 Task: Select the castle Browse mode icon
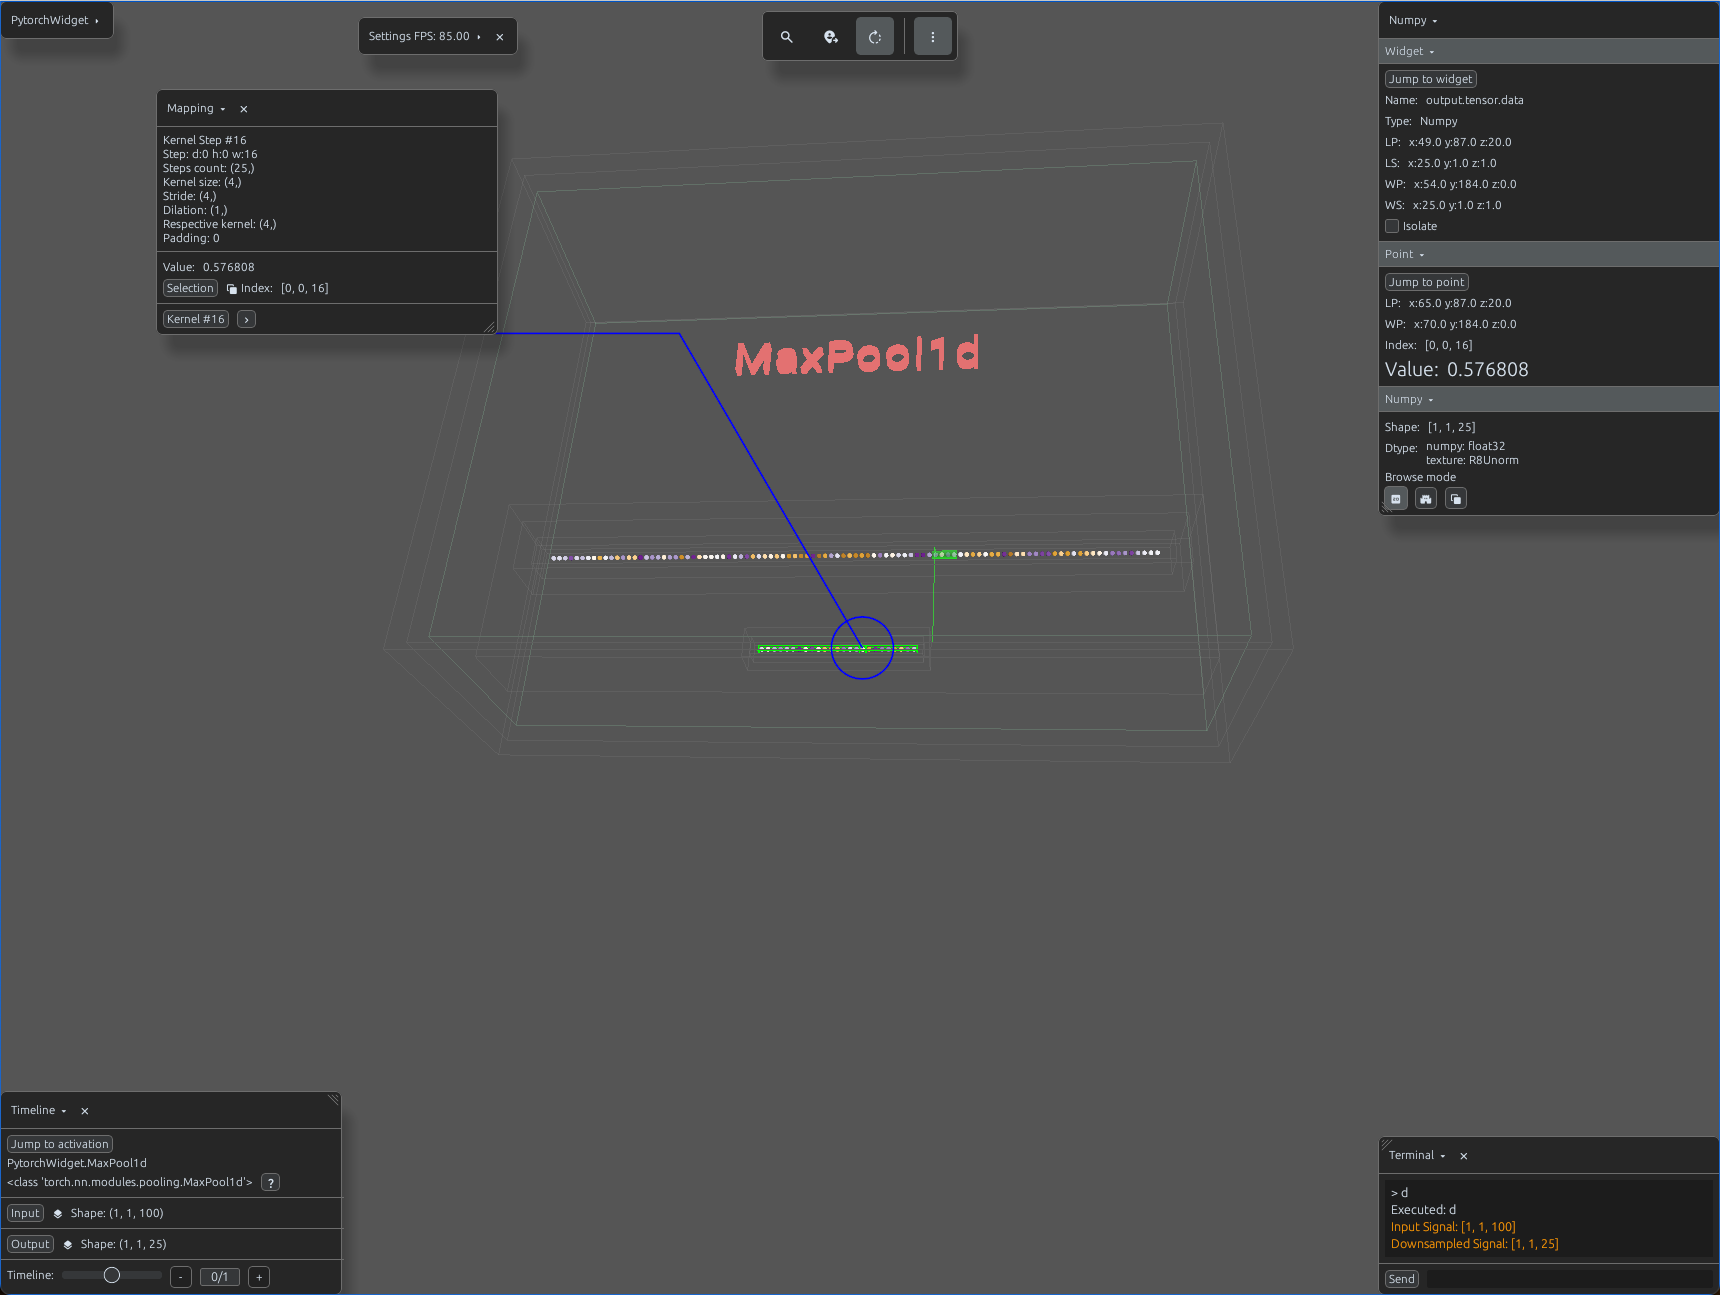pyautogui.click(x=1426, y=499)
